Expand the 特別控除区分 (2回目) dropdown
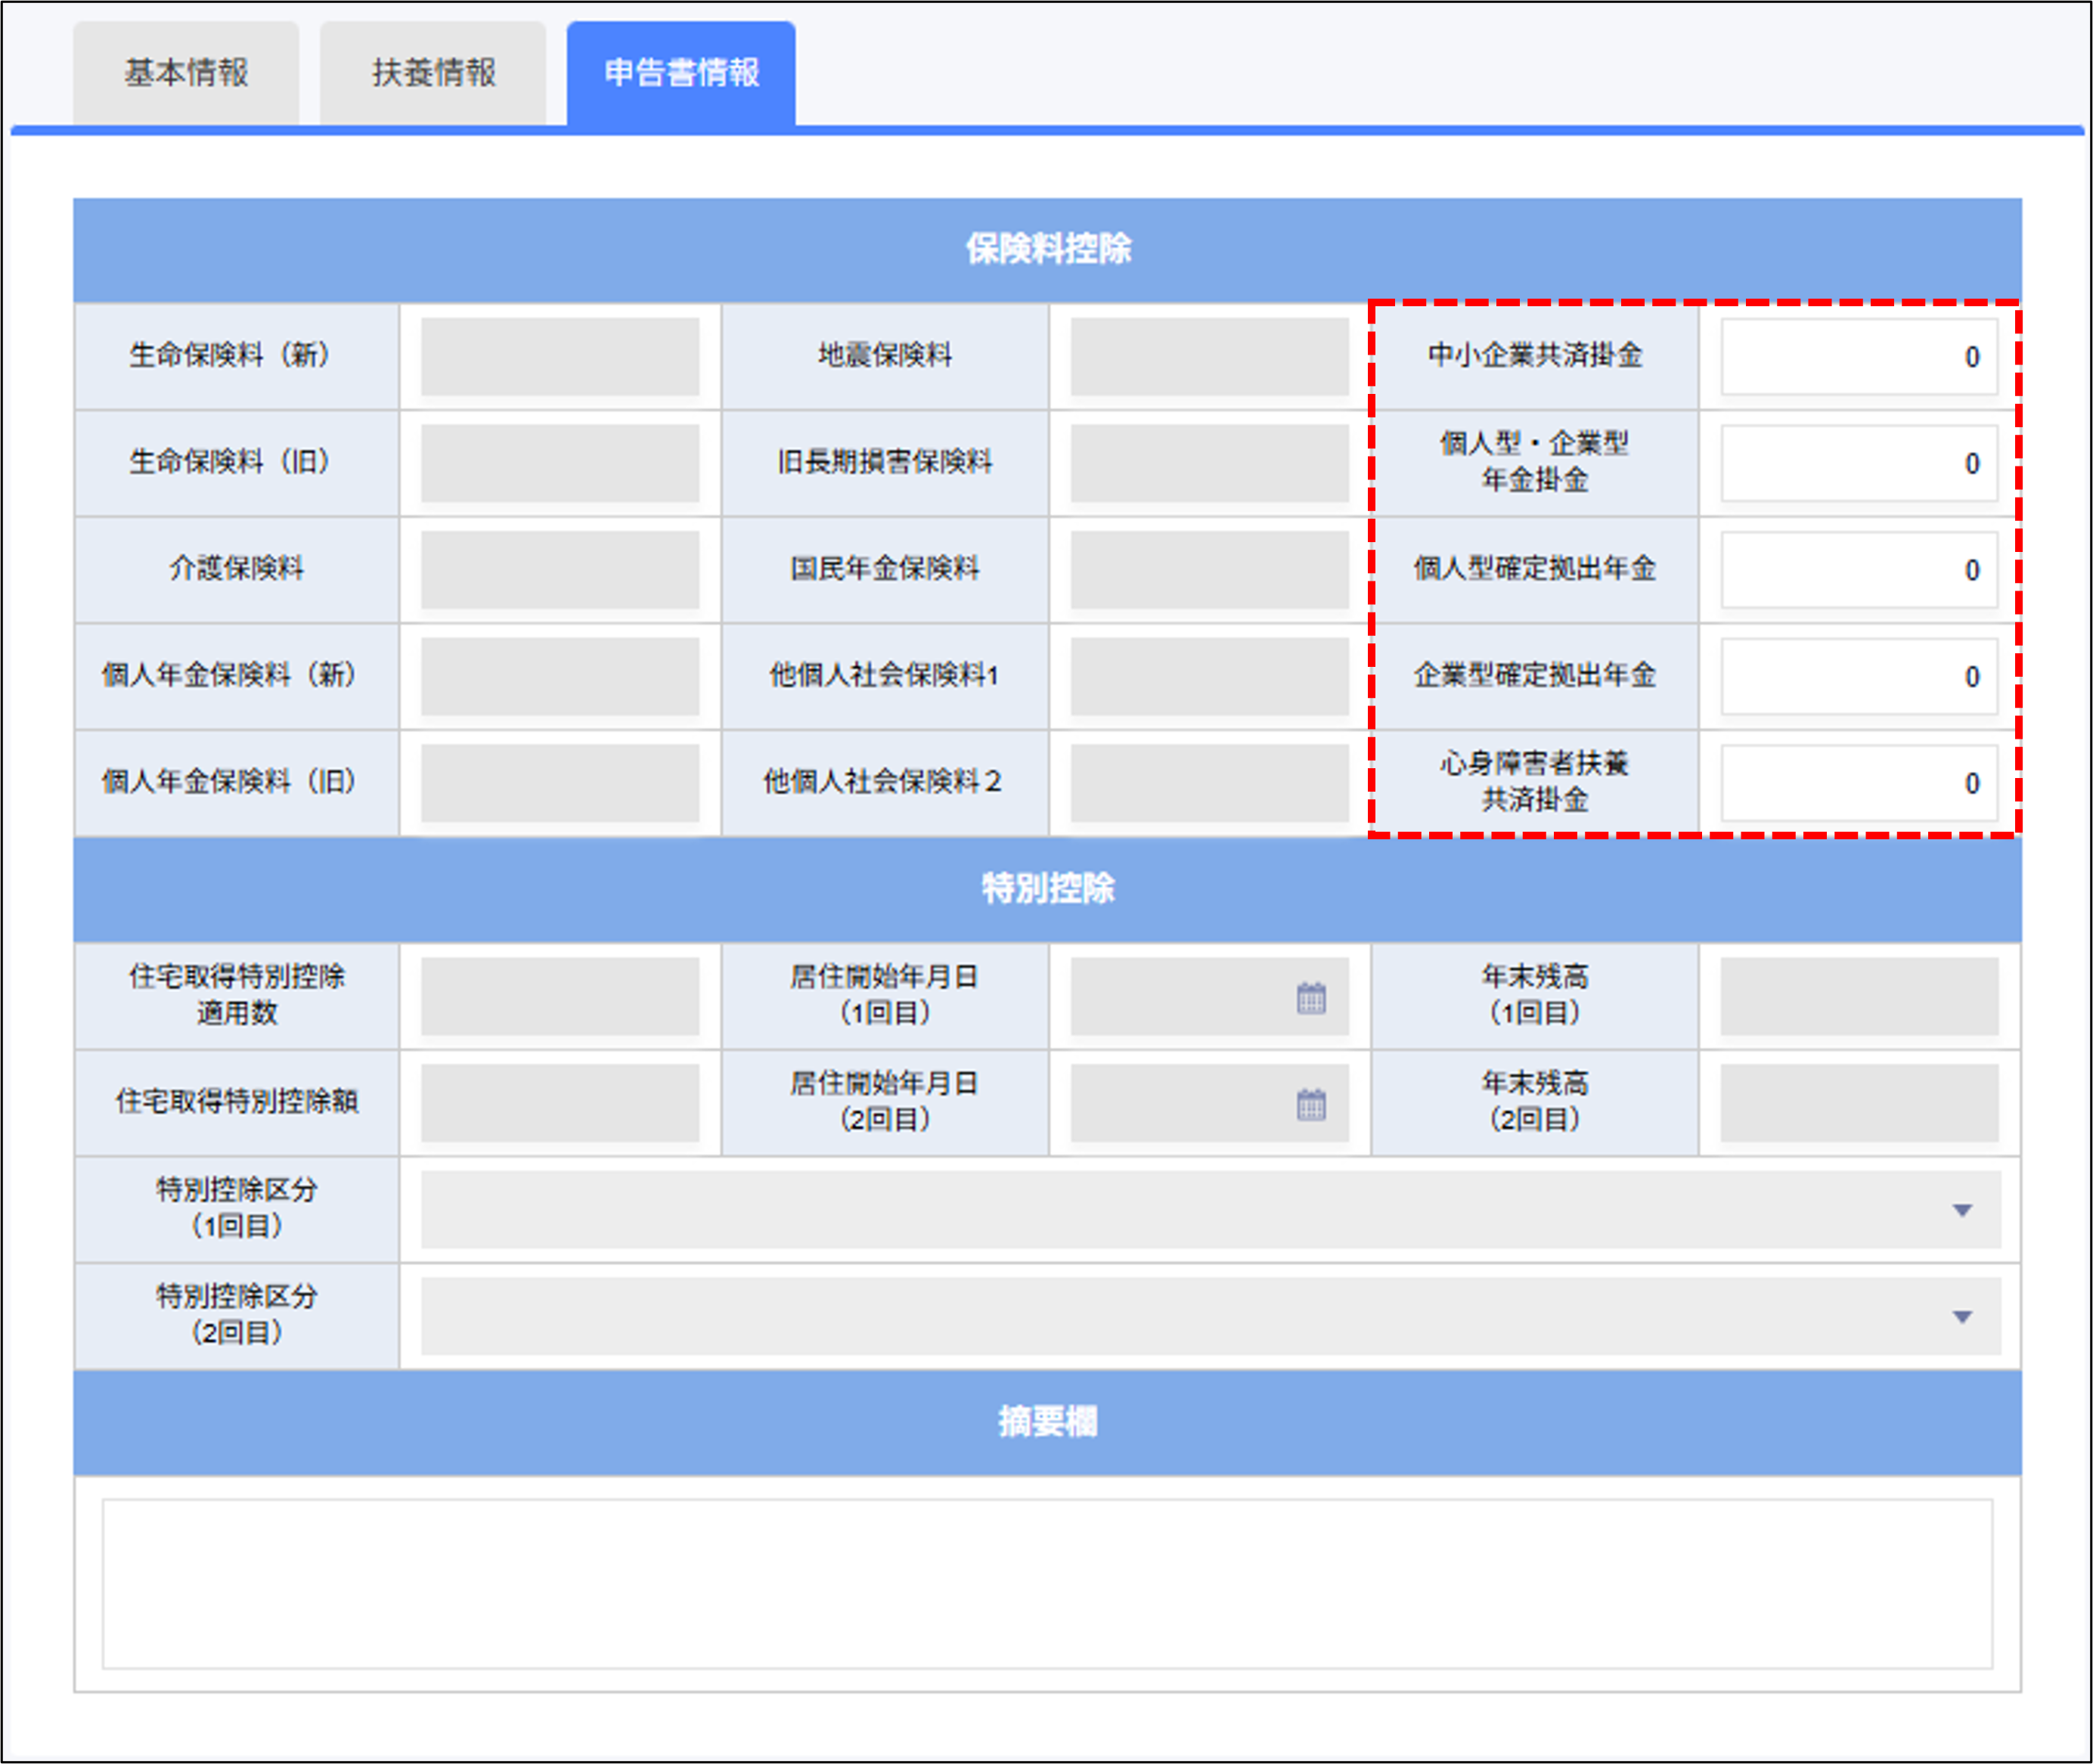 tap(1962, 1316)
